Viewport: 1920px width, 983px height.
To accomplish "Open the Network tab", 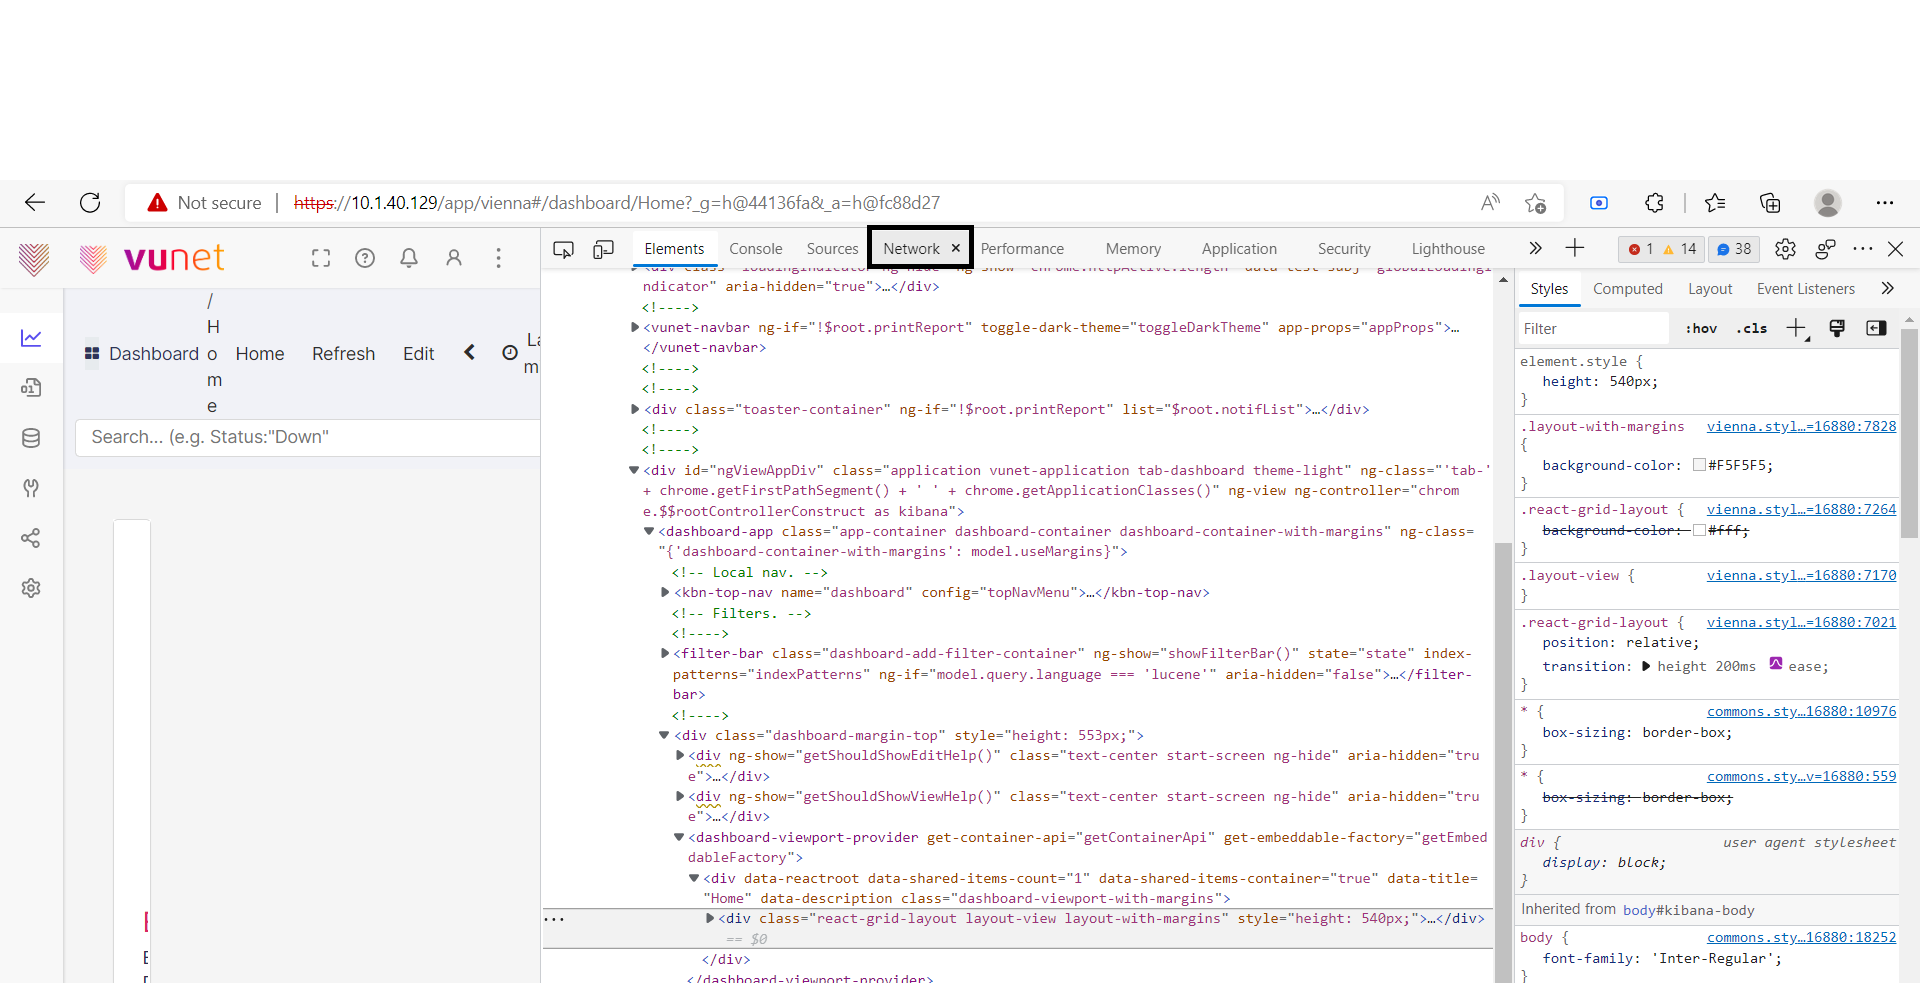I will coord(911,249).
